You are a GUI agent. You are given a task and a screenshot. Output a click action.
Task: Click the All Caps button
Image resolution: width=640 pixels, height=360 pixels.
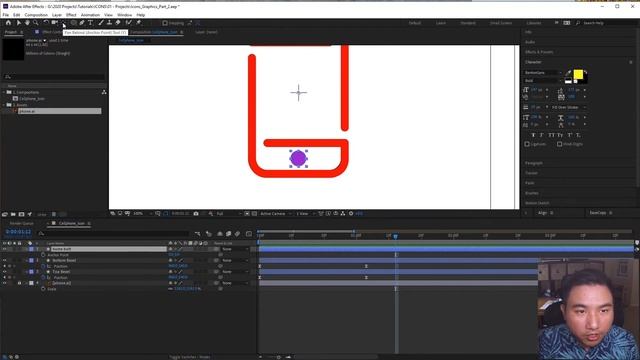551,135
